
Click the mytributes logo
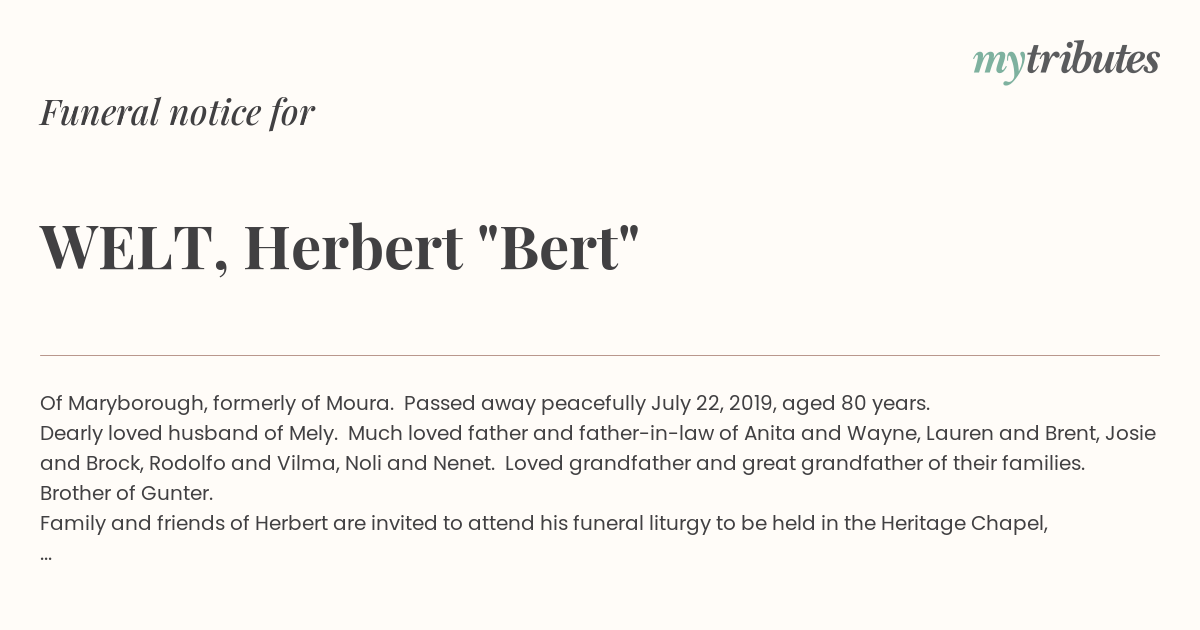point(1066,60)
